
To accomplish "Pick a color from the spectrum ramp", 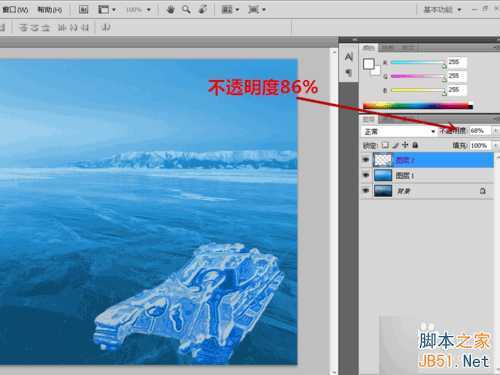I will point(418,106).
